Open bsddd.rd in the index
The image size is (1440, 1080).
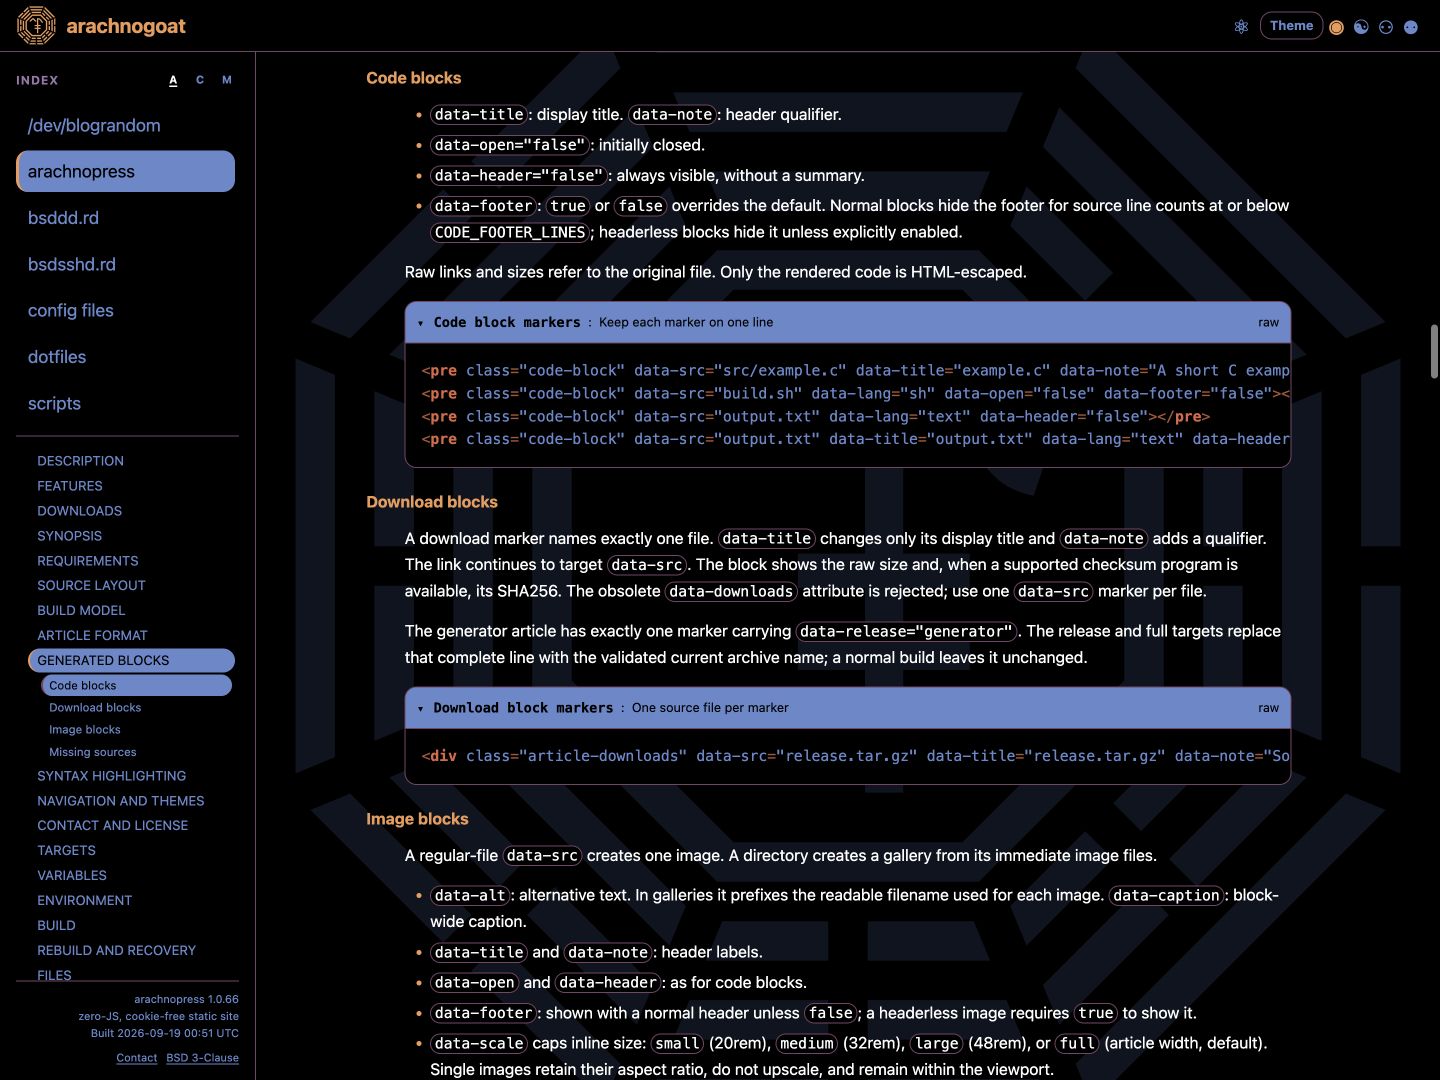(126, 218)
